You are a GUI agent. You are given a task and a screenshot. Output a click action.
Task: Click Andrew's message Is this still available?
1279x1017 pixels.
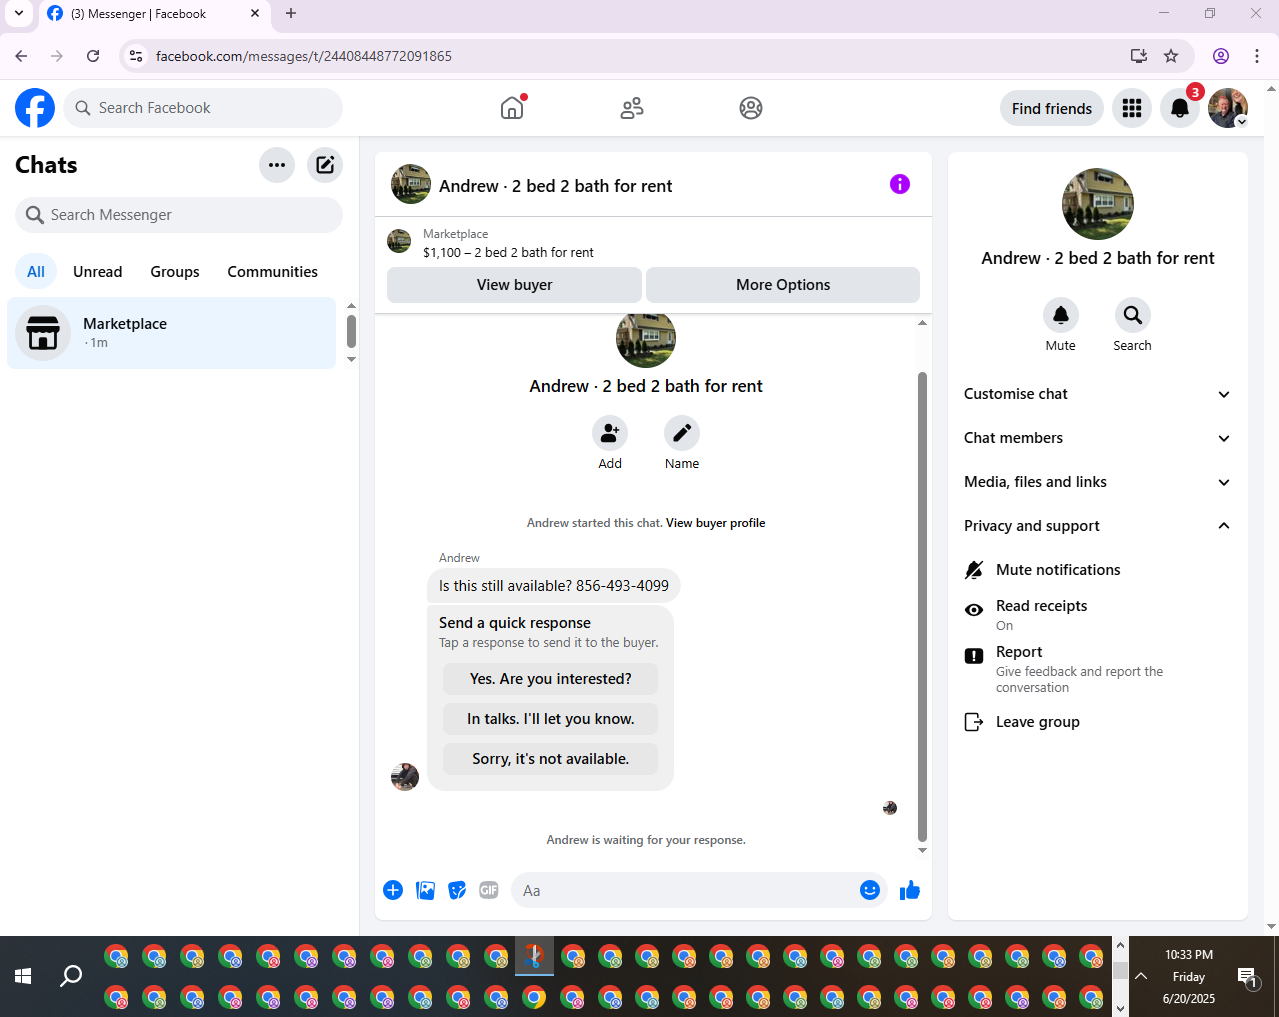[x=554, y=586]
